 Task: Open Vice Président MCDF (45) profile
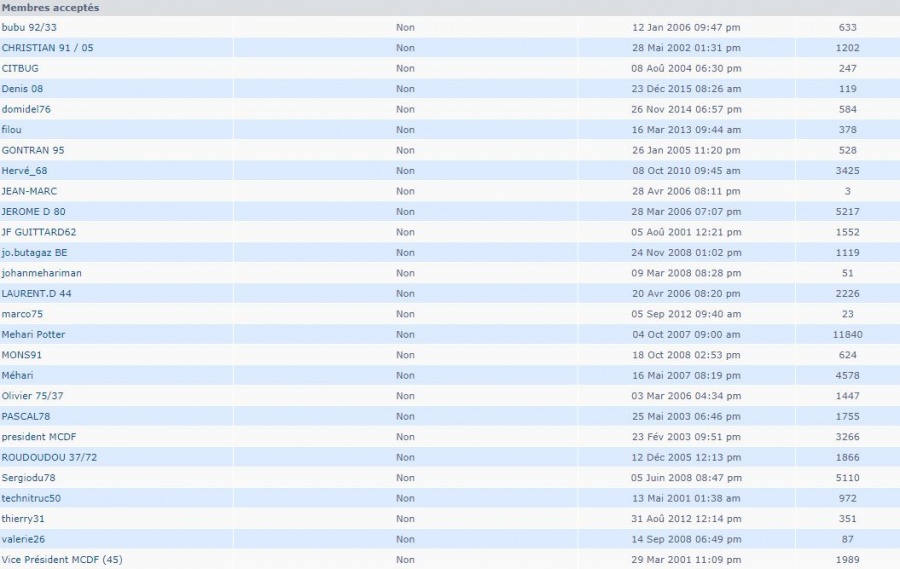pos(61,559)
